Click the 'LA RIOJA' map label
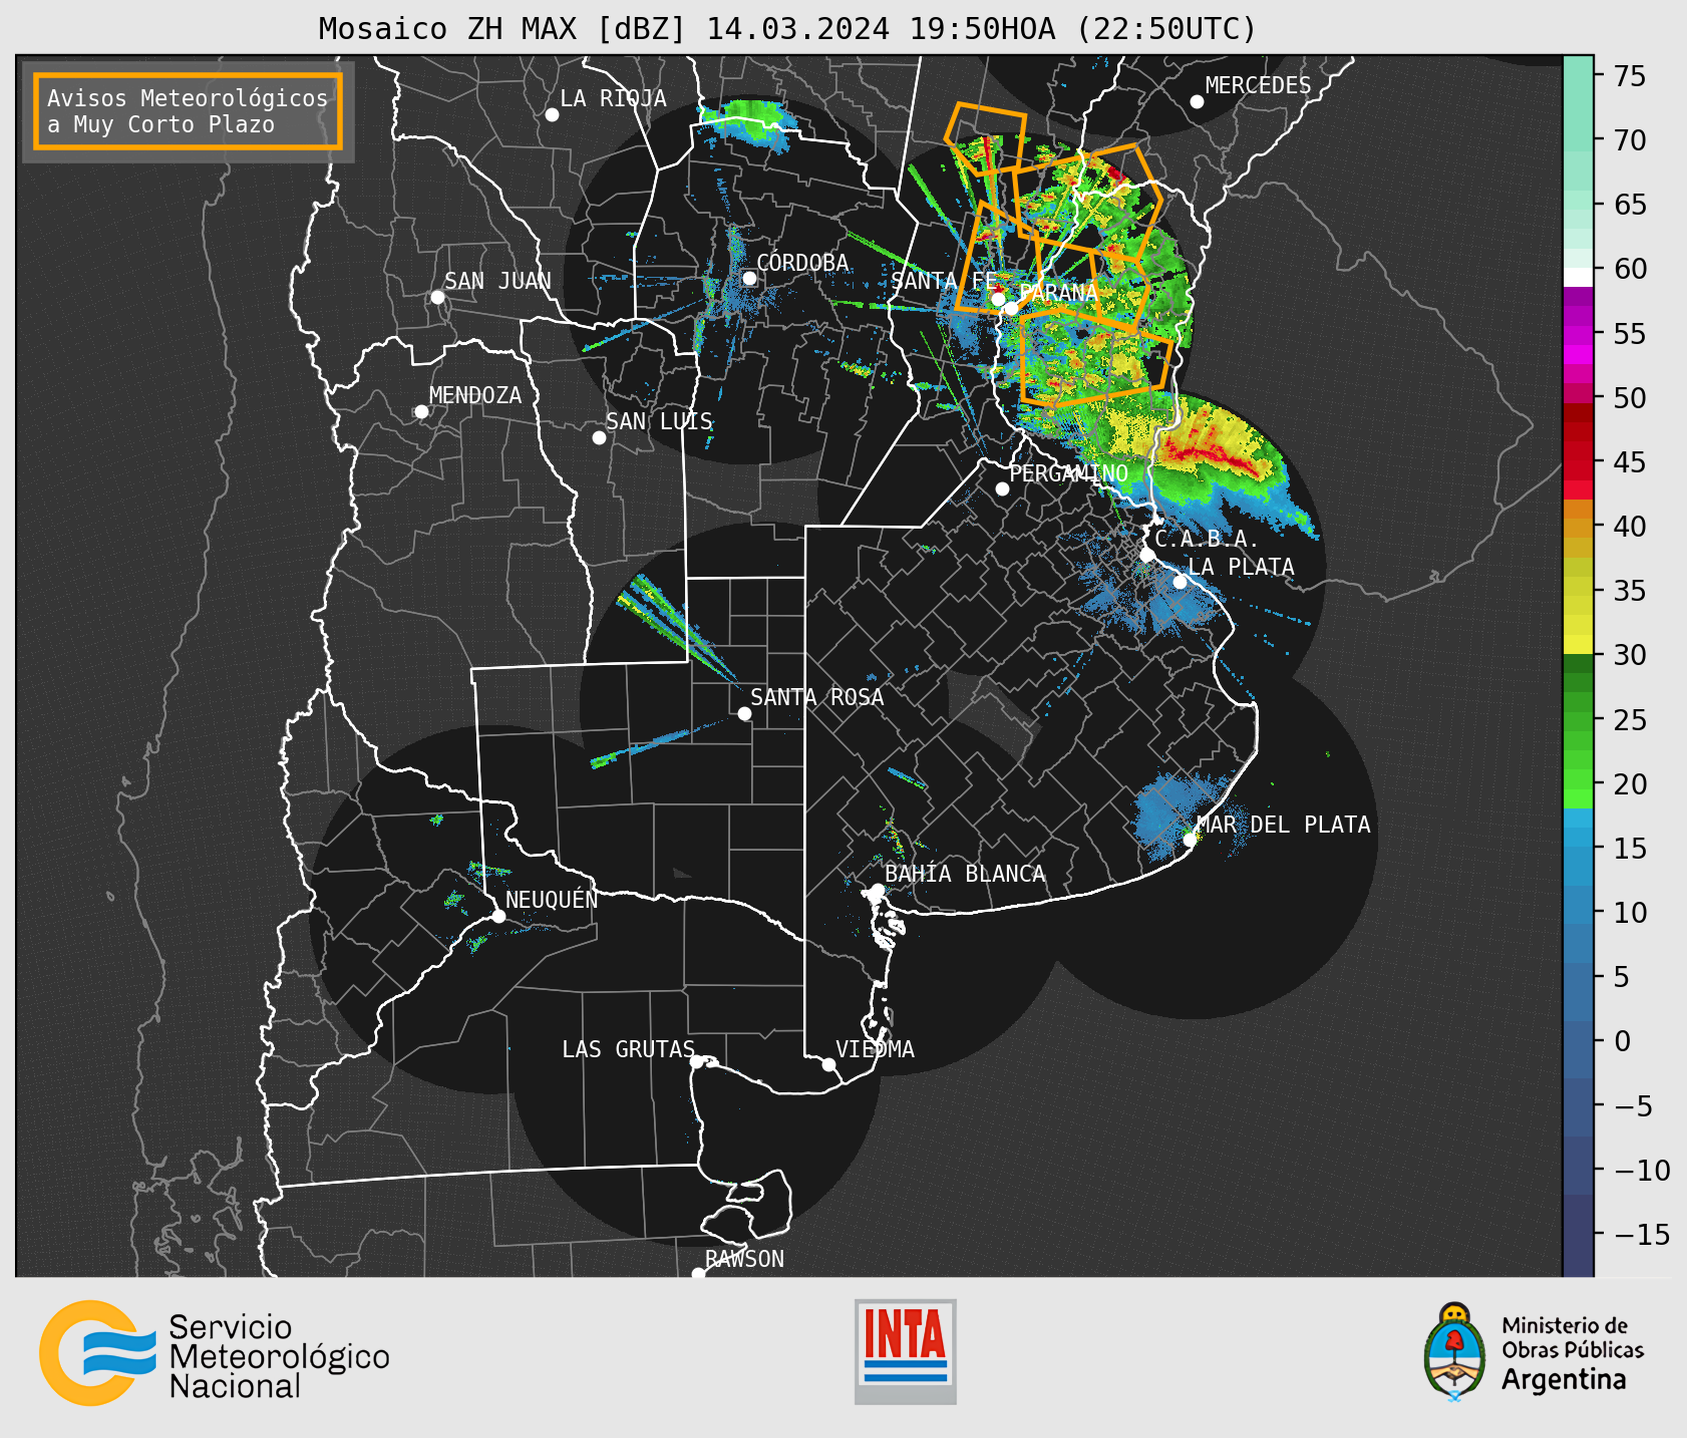This screenshot has height=1438, width=1687. 613,98
